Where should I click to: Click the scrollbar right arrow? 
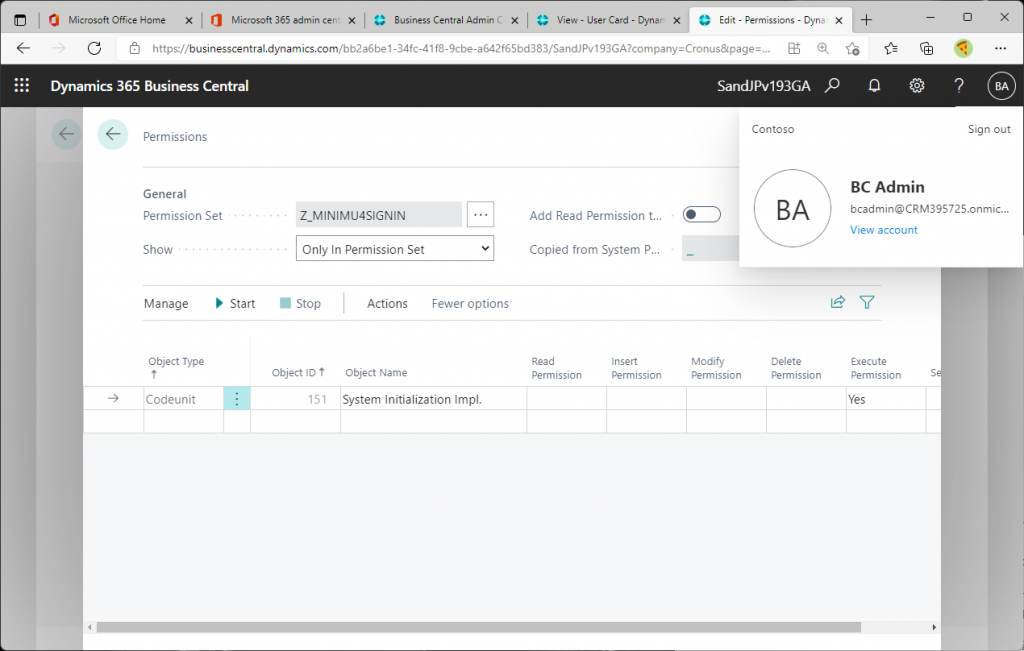coord(934,627)
